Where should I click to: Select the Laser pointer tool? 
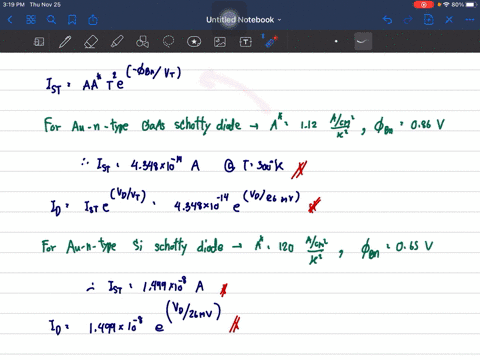click(270, 41)
